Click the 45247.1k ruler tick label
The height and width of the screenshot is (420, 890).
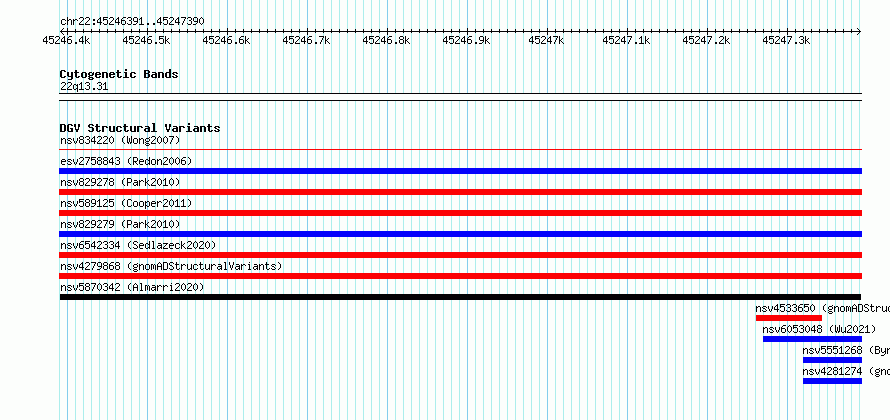click(626, 40)
